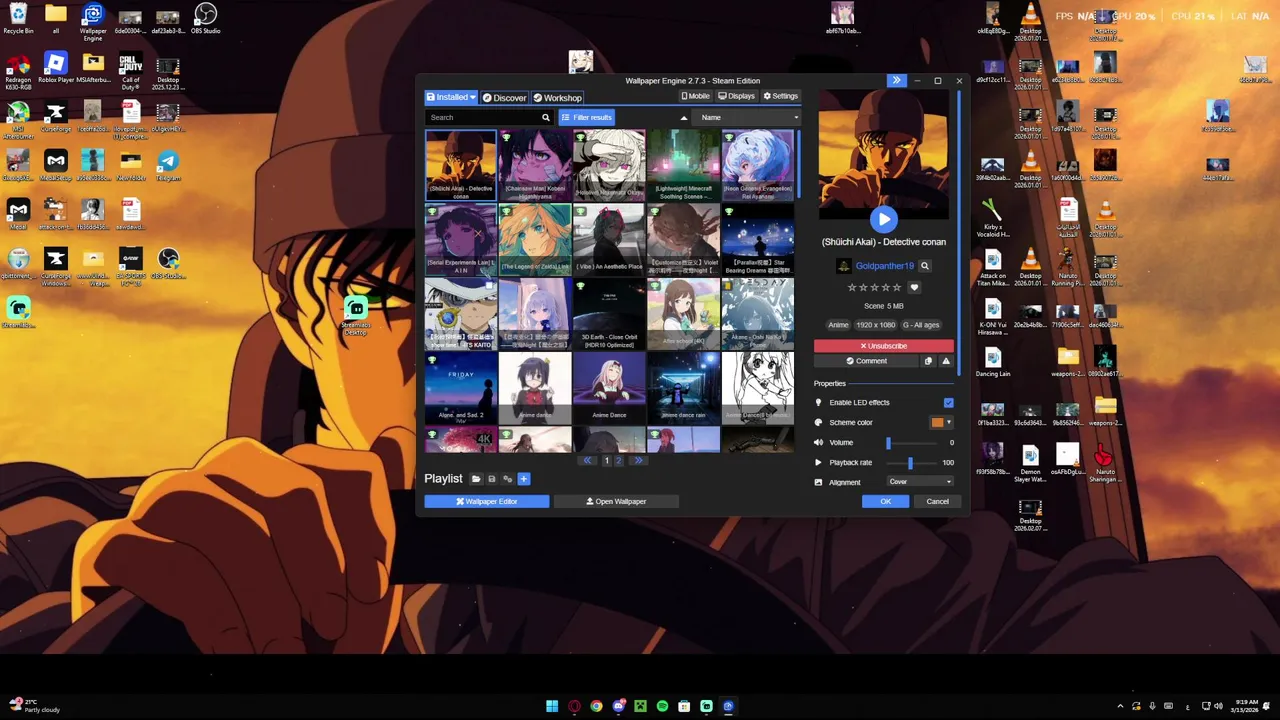The width and height of the screenshot is (1280, 720).
Task: Go to page 2 of wallpapers
Action: [x=619, y=460]
